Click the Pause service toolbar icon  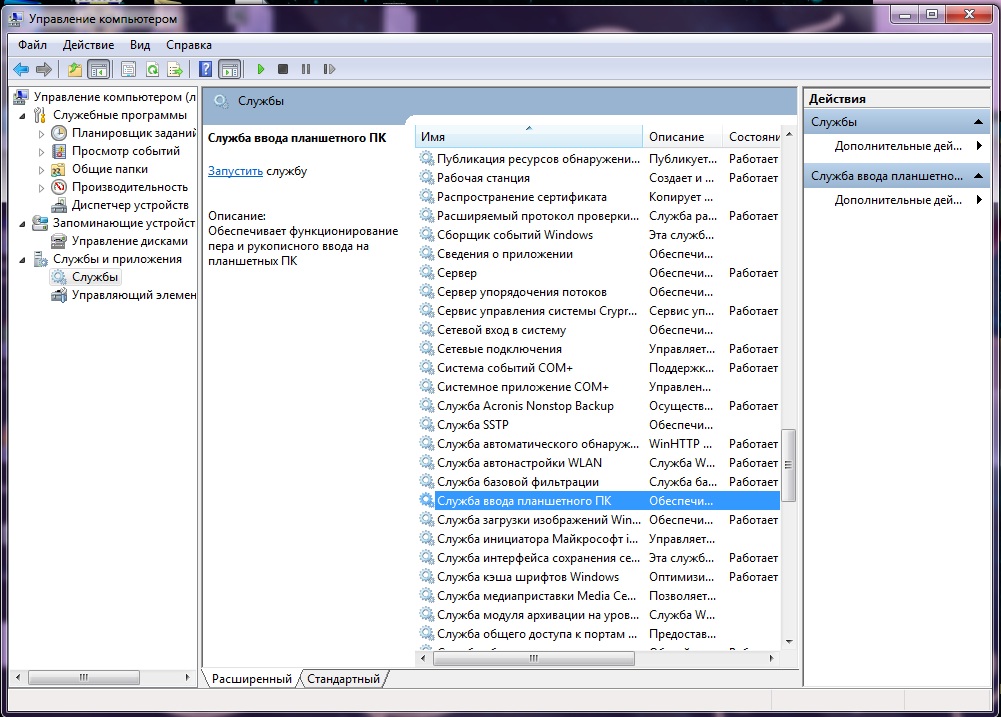(x=305, y=69)
